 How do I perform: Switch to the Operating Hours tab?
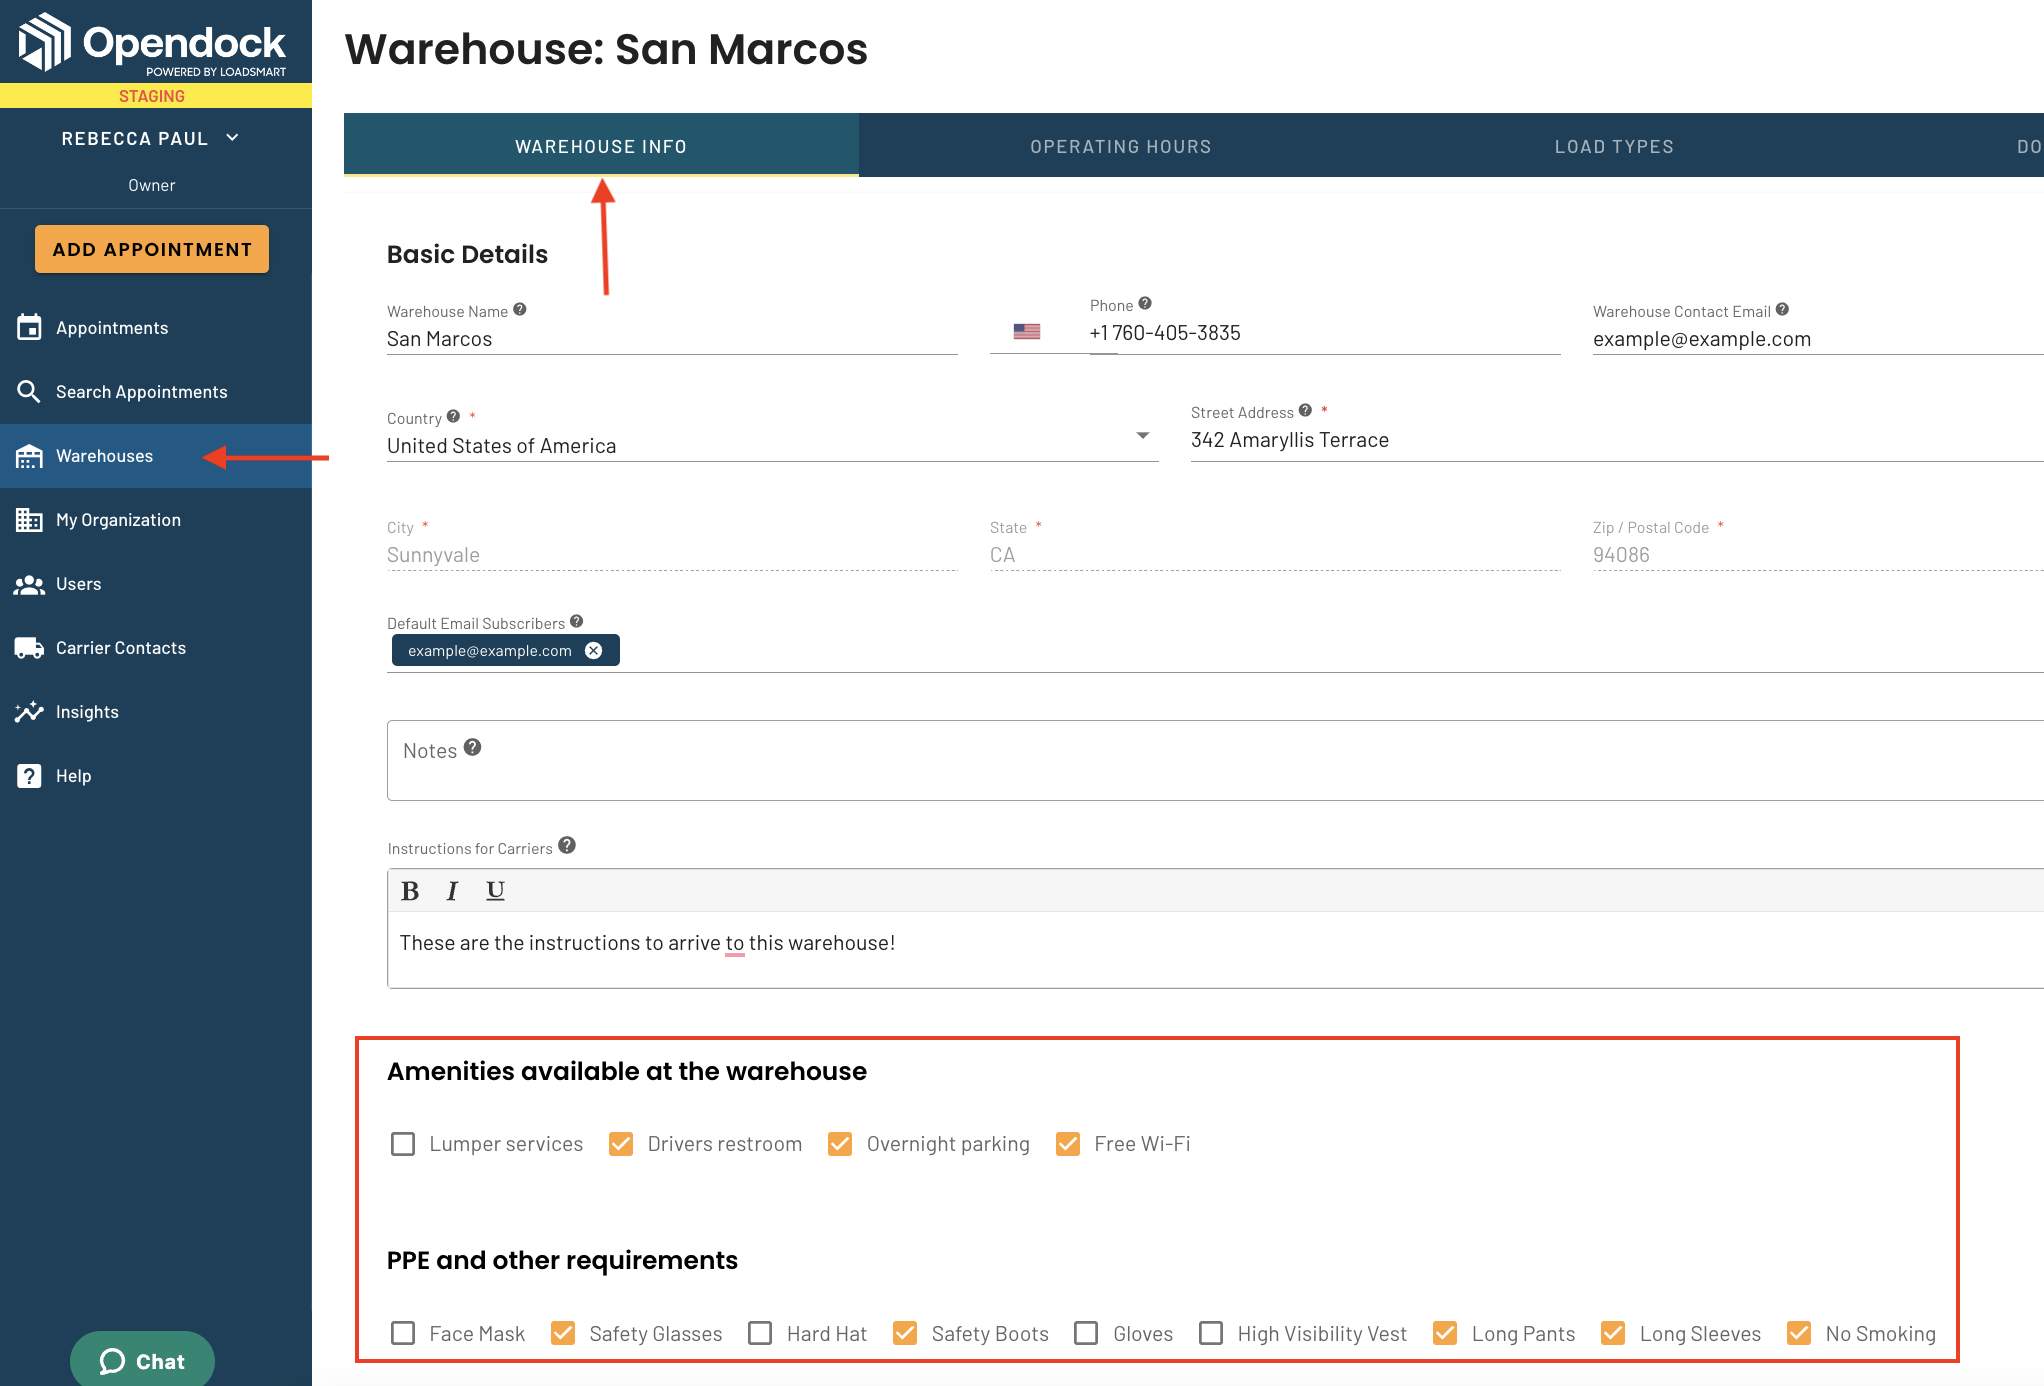(1120, 146)
